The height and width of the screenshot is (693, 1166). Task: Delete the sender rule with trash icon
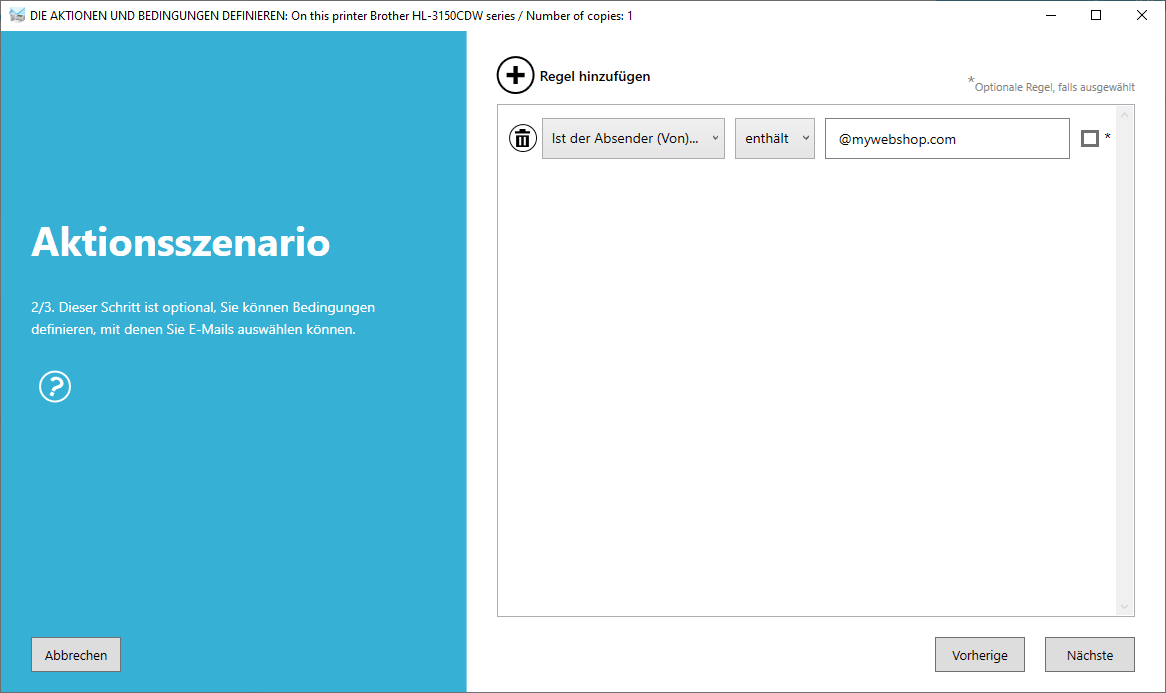[523, 138]
